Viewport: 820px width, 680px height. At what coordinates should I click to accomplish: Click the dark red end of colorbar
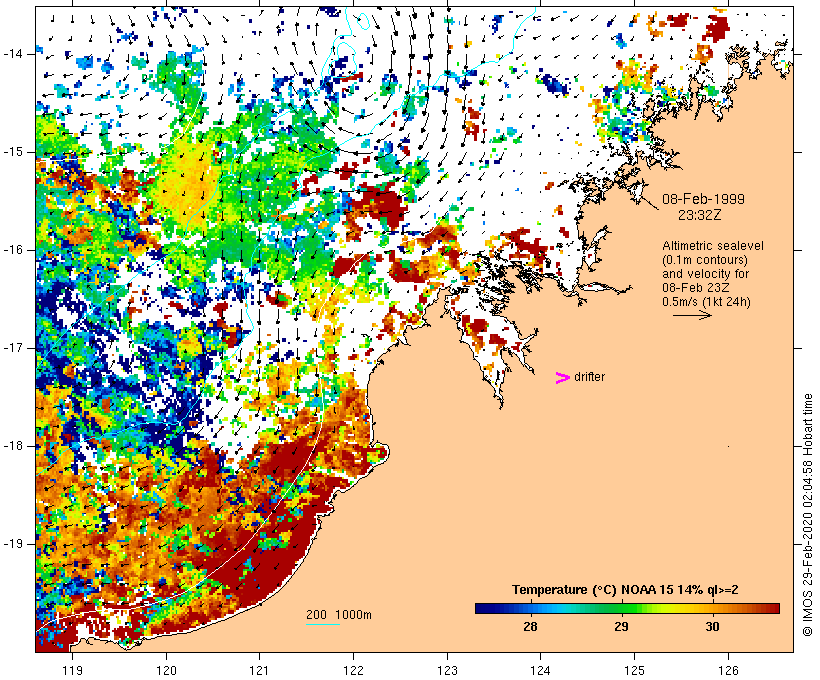[x=773, y=608]
